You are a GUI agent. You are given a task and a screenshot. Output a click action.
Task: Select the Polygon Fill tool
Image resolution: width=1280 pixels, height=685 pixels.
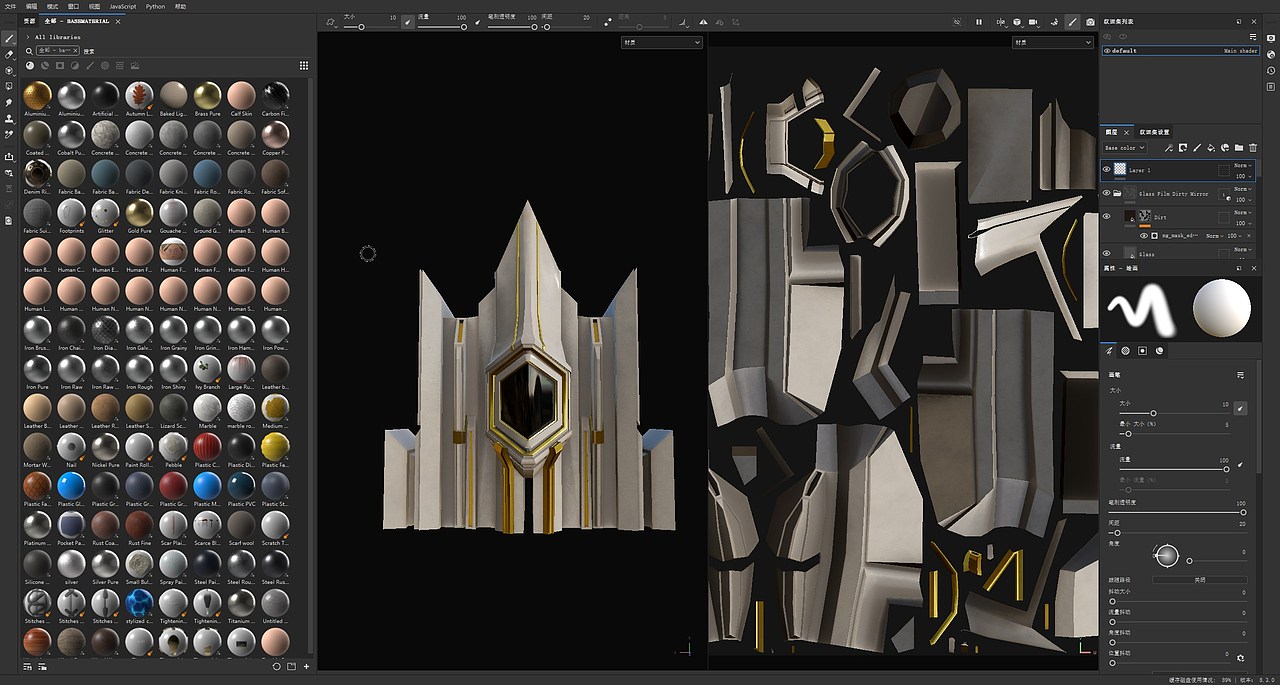coord(9,86)
